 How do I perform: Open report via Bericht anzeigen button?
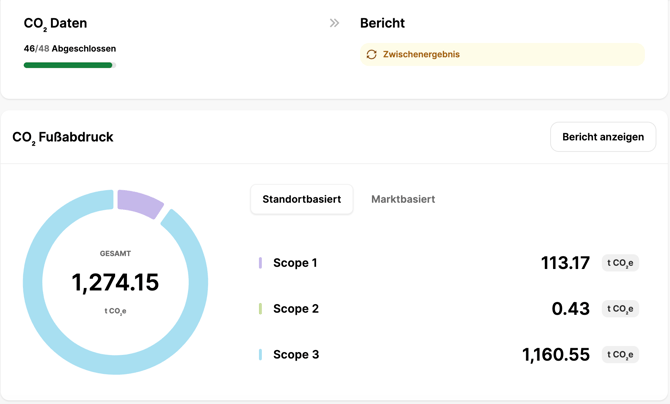[x=602, y=137]
